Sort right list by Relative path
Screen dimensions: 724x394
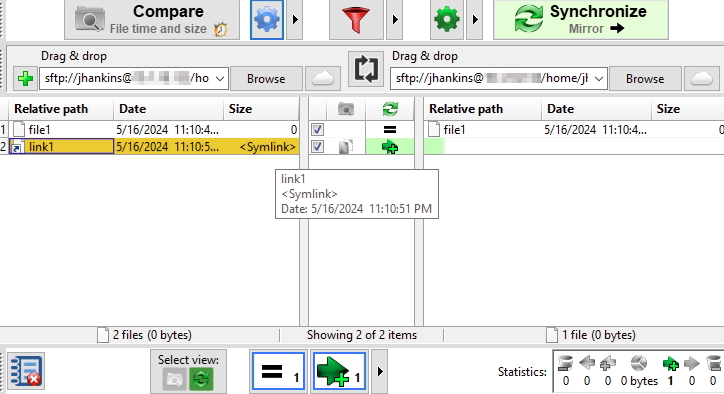(x=483, y=109)
